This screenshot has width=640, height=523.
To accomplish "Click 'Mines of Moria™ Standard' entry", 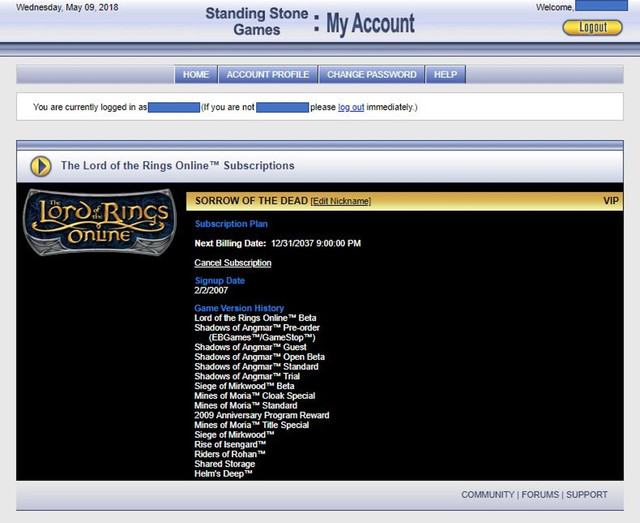I will coord(246,406).
